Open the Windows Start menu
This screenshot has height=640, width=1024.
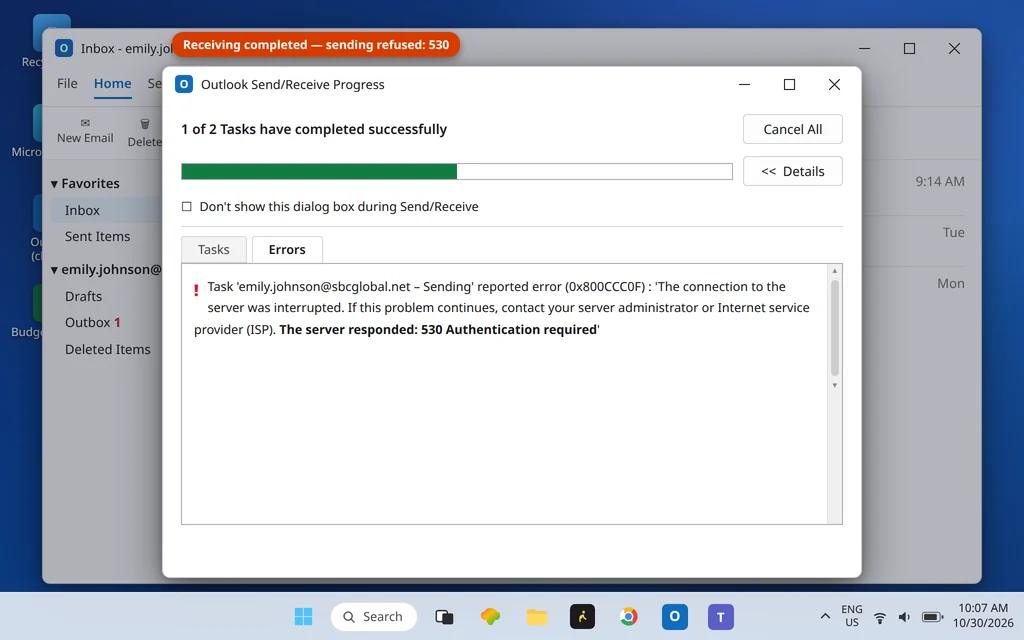[303, 616]
